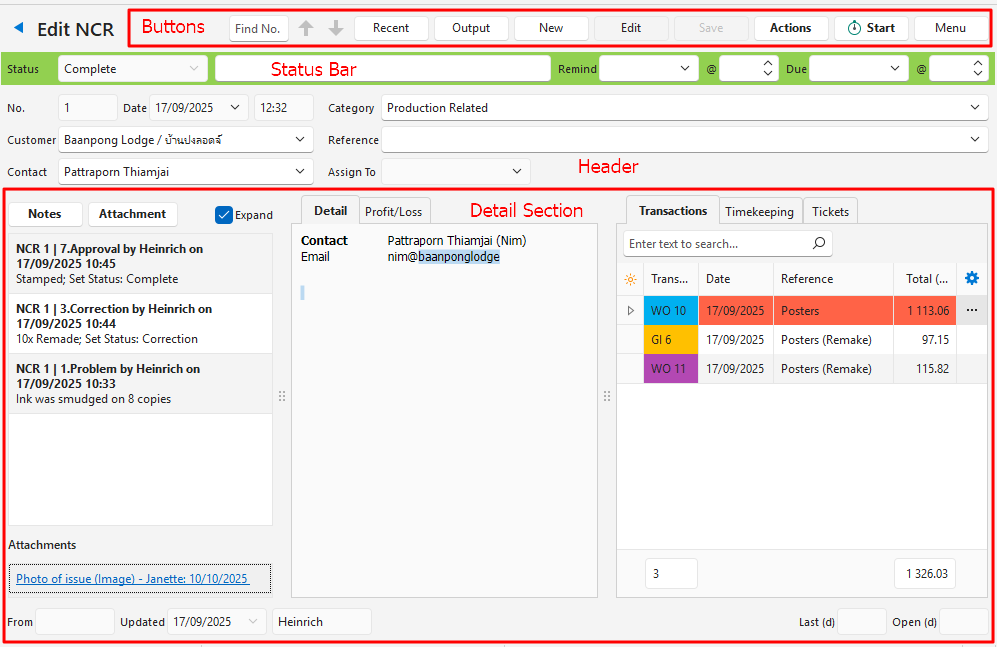Toggle the Expand checkbox

tap(225, 214)
